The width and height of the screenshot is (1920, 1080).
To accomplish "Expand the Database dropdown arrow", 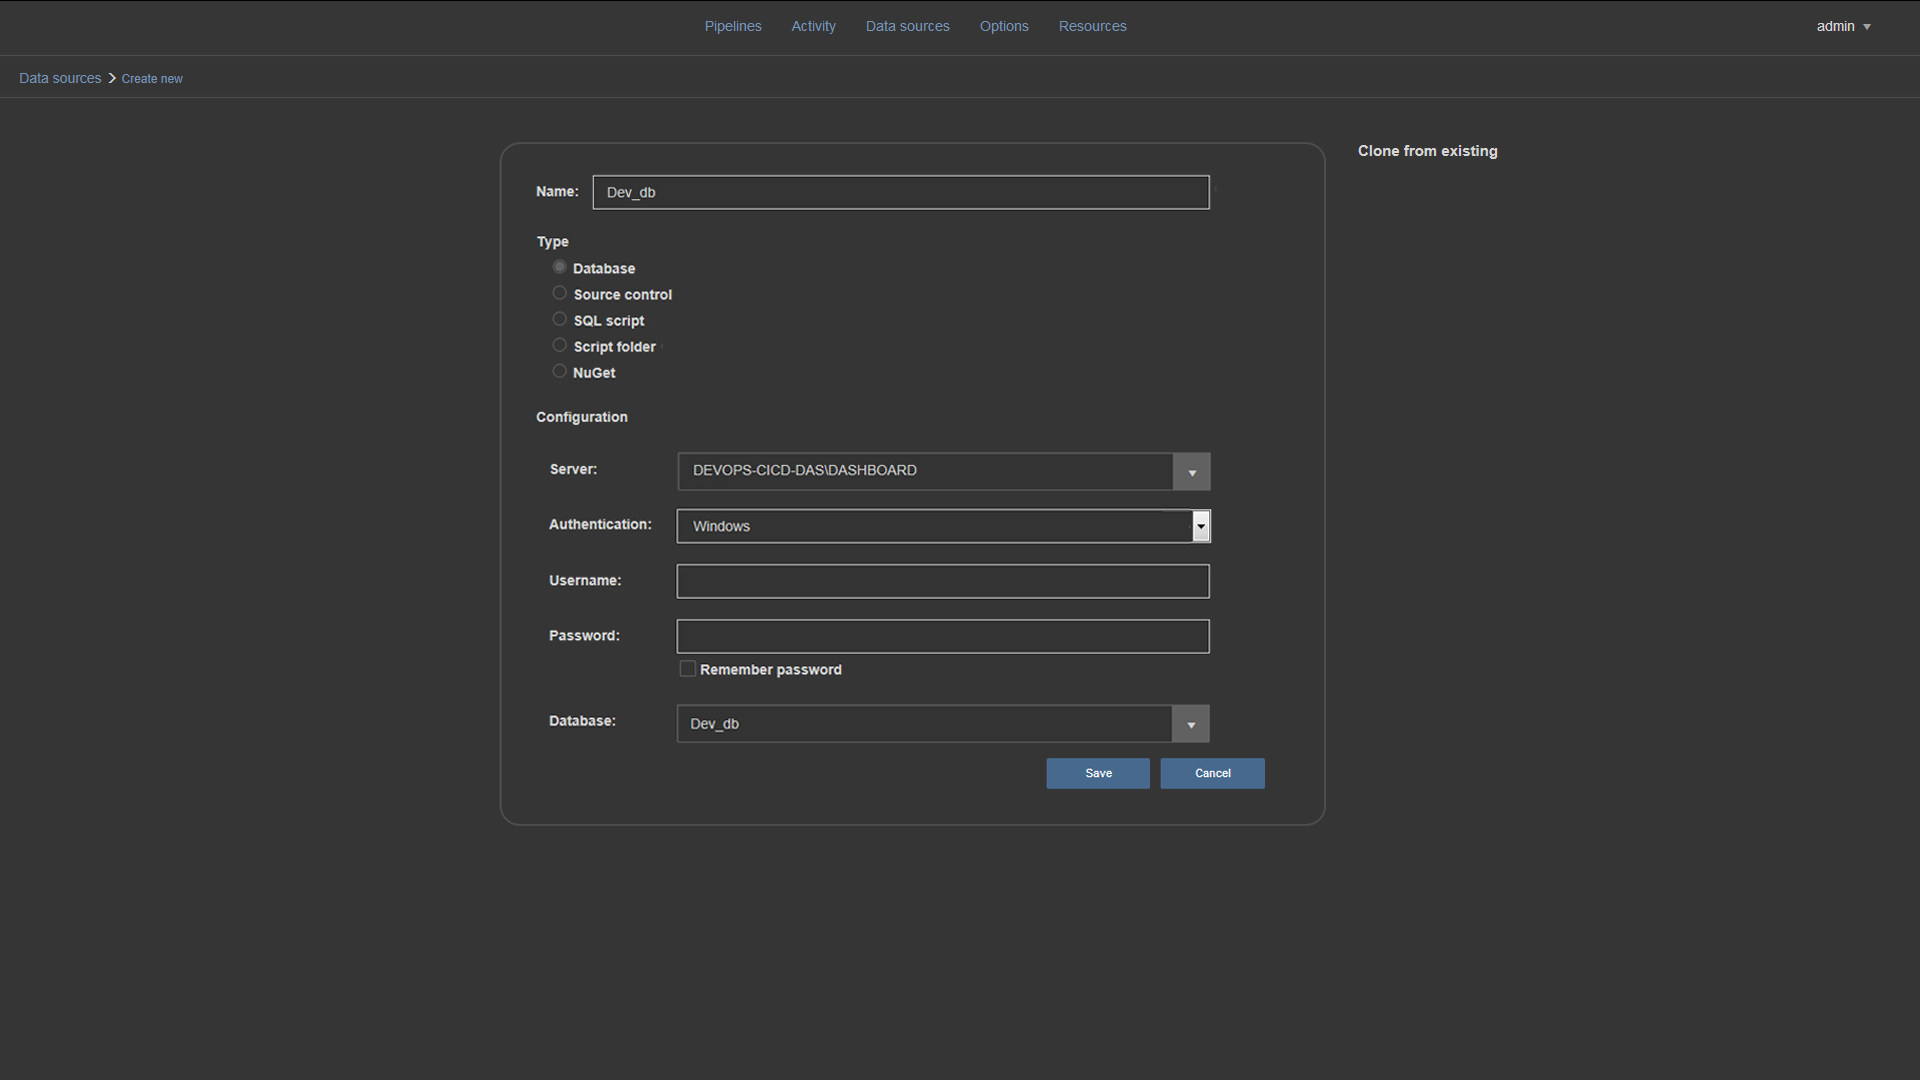I will point(1190,724).
